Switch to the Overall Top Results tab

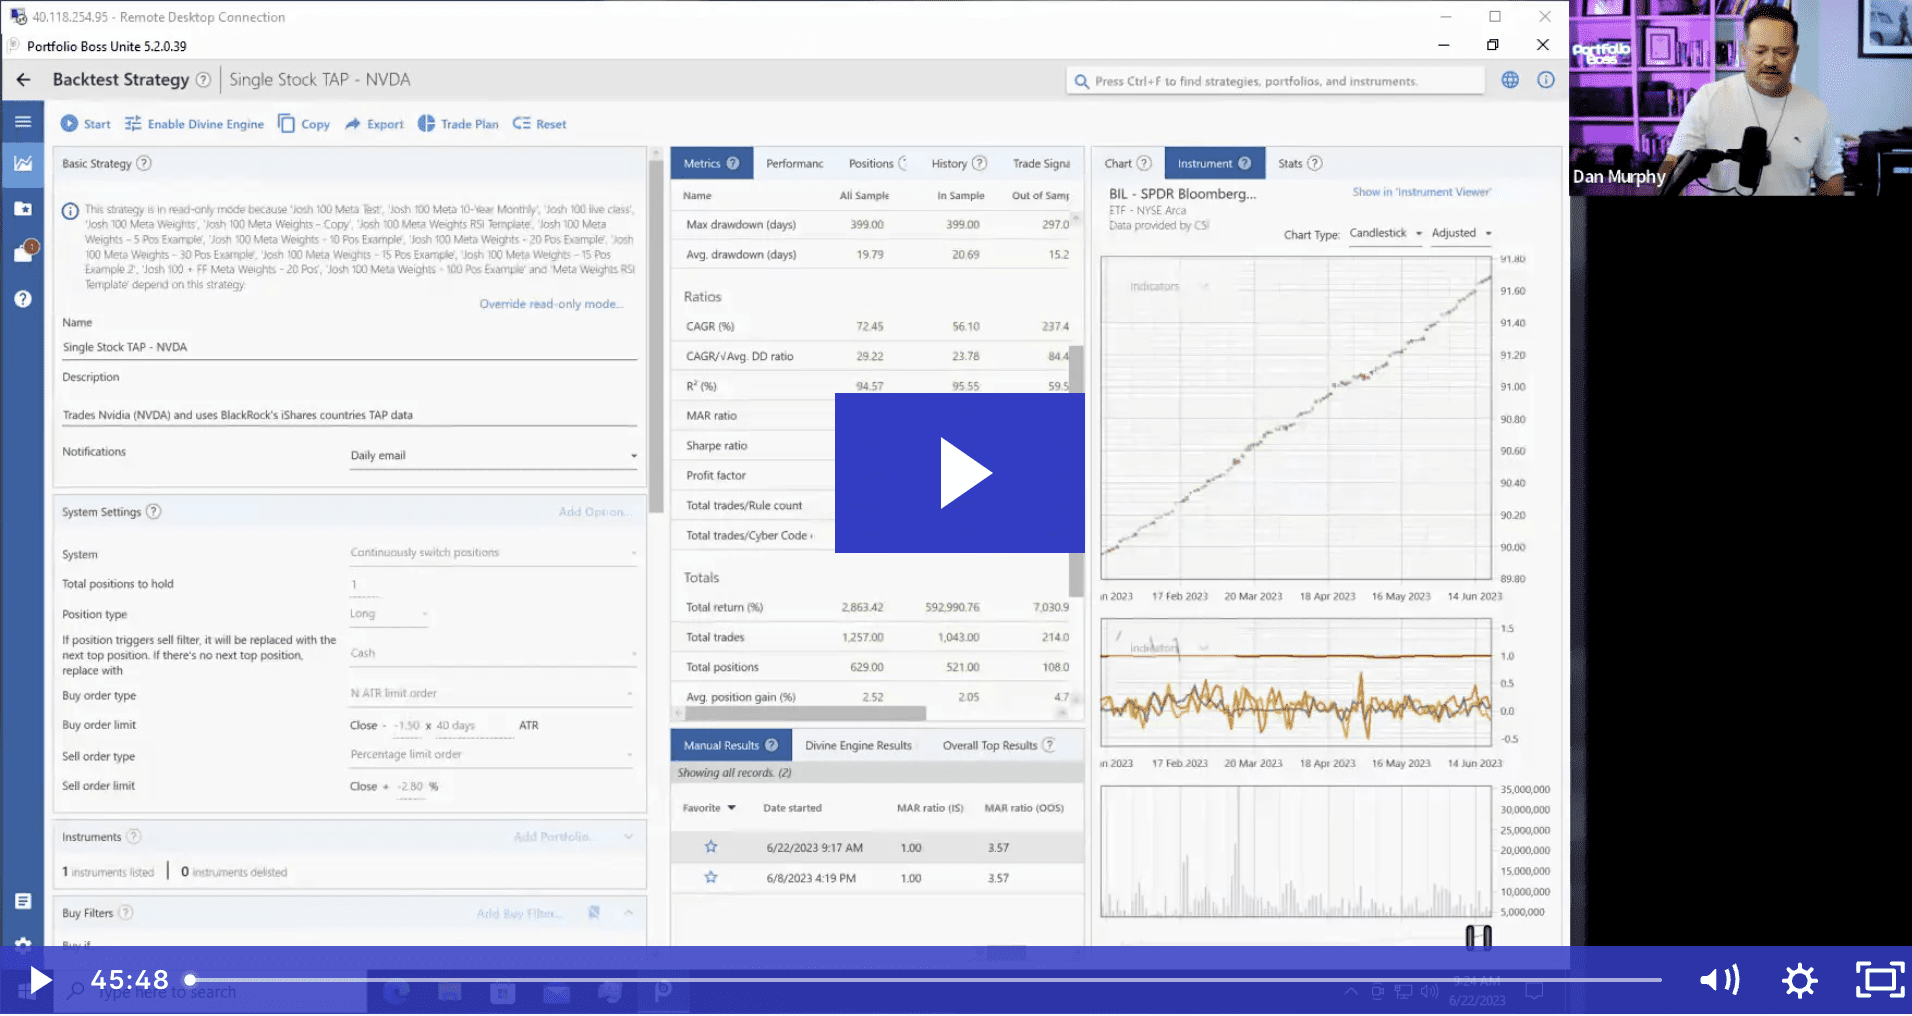999,745
